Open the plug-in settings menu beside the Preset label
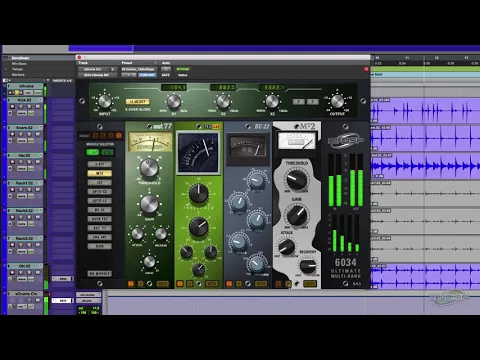Viewport: 480px width, 360px height. tap(155, 63)
